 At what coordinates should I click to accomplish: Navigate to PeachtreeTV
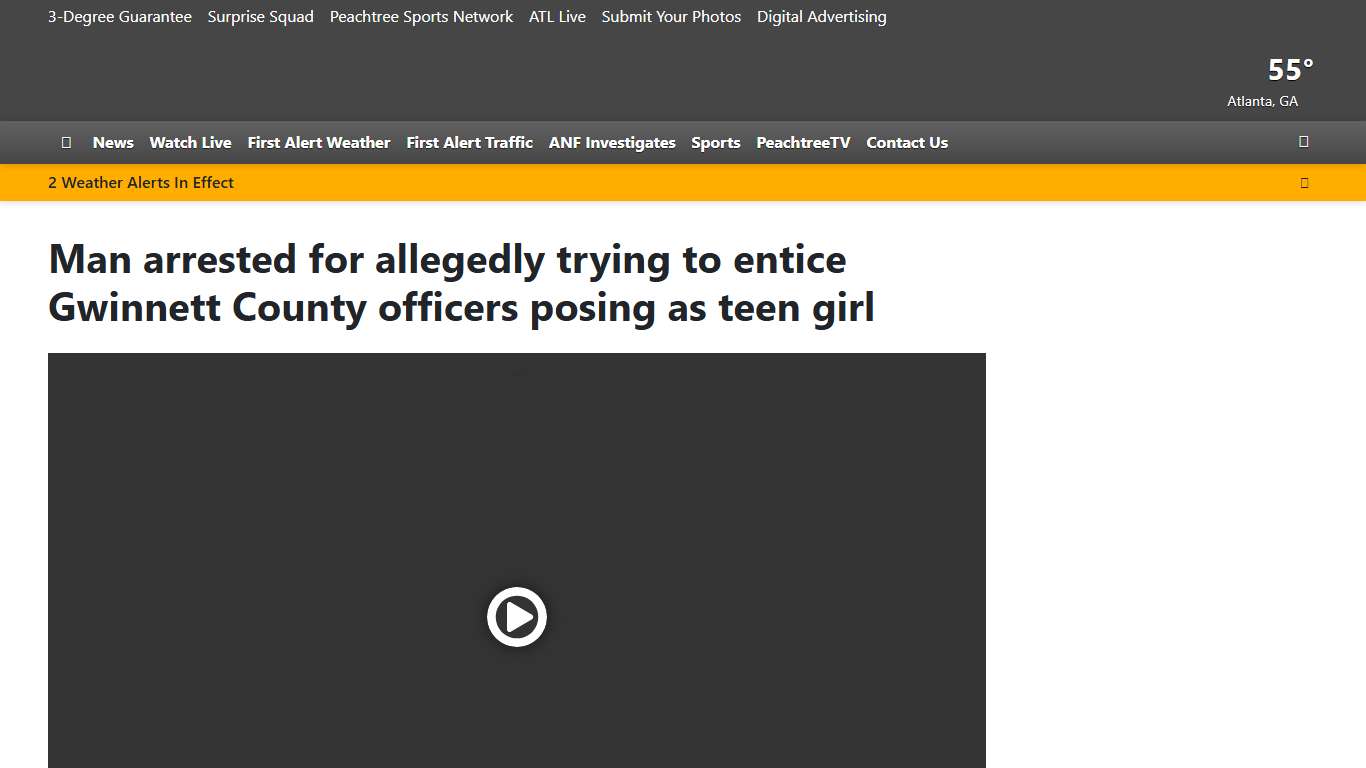point(803,143)
